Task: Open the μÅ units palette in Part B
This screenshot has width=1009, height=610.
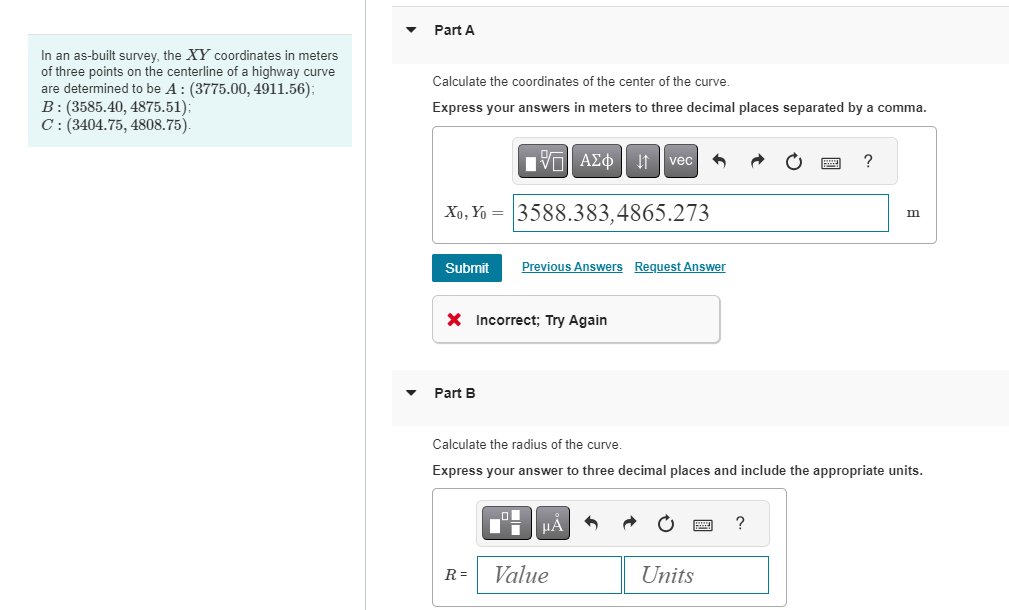Action: click(552, 522)
